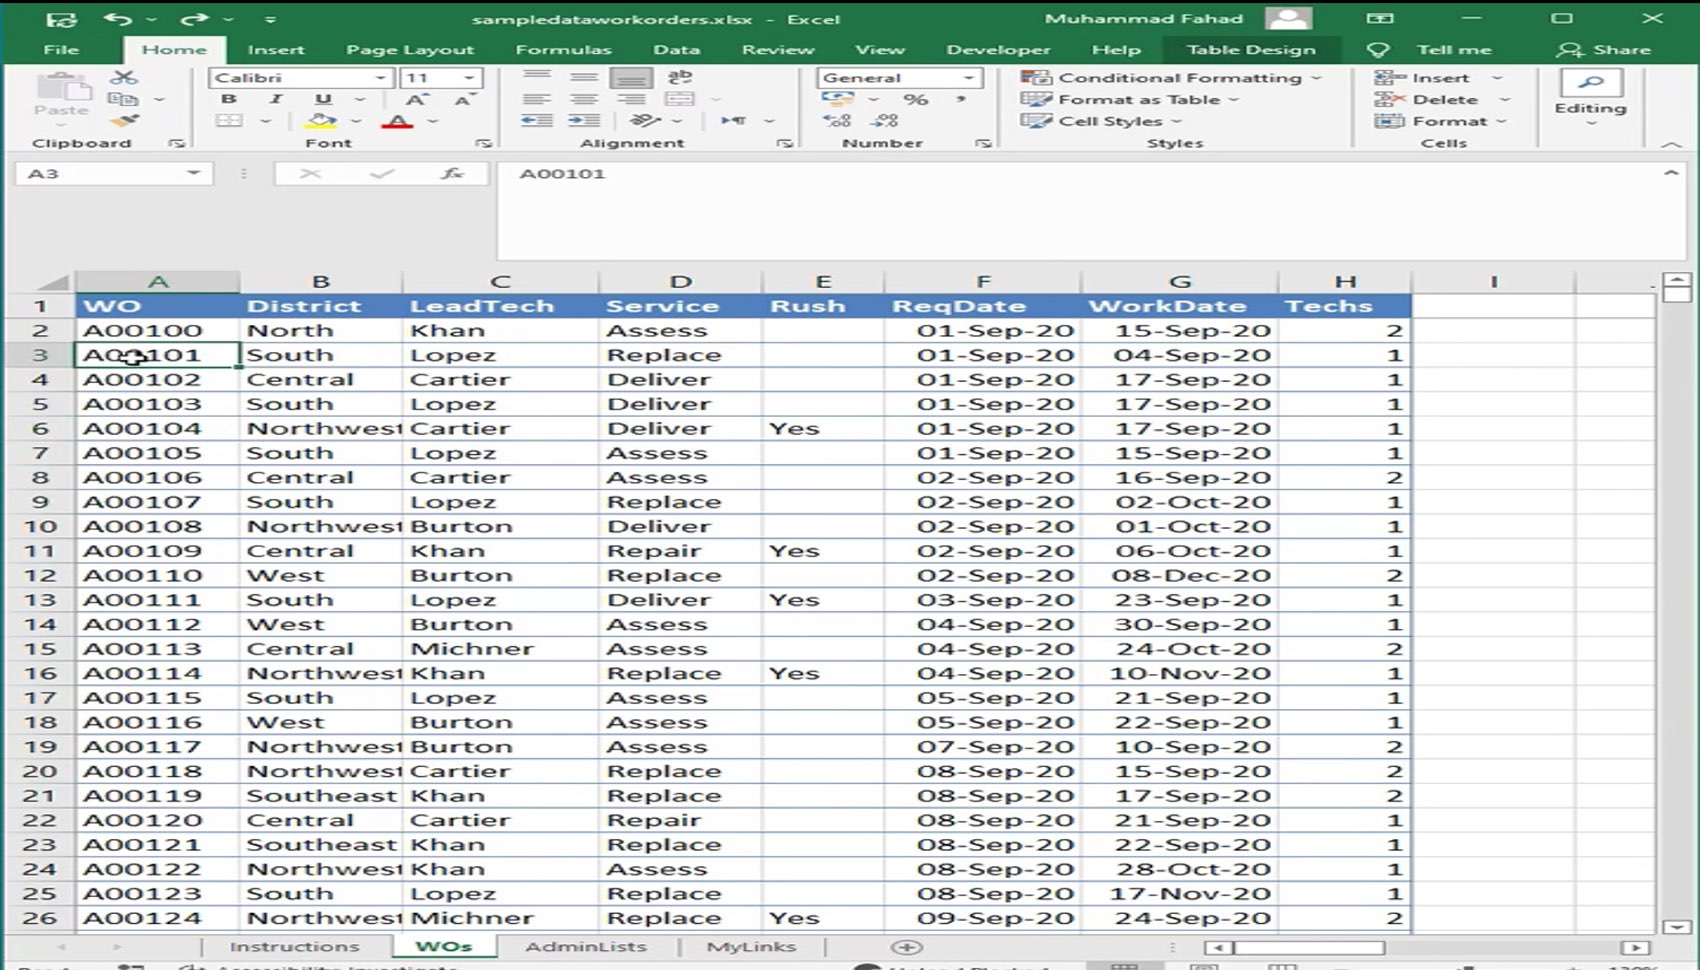Screen dimensions: 1700x970
Task: Collapse the ribbon with chevron
Action: tap(1671, 144)
